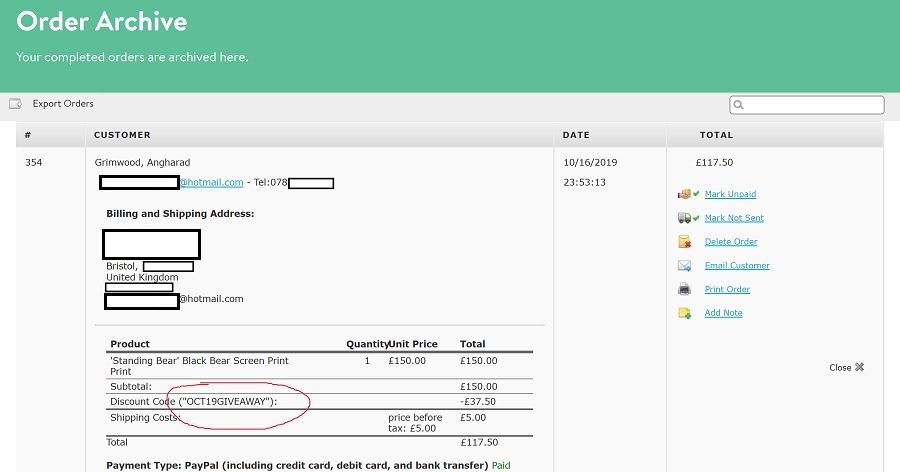Screen dimensions: 900x472
Task: Sort by the # column header
Action: tap(28, 135)
